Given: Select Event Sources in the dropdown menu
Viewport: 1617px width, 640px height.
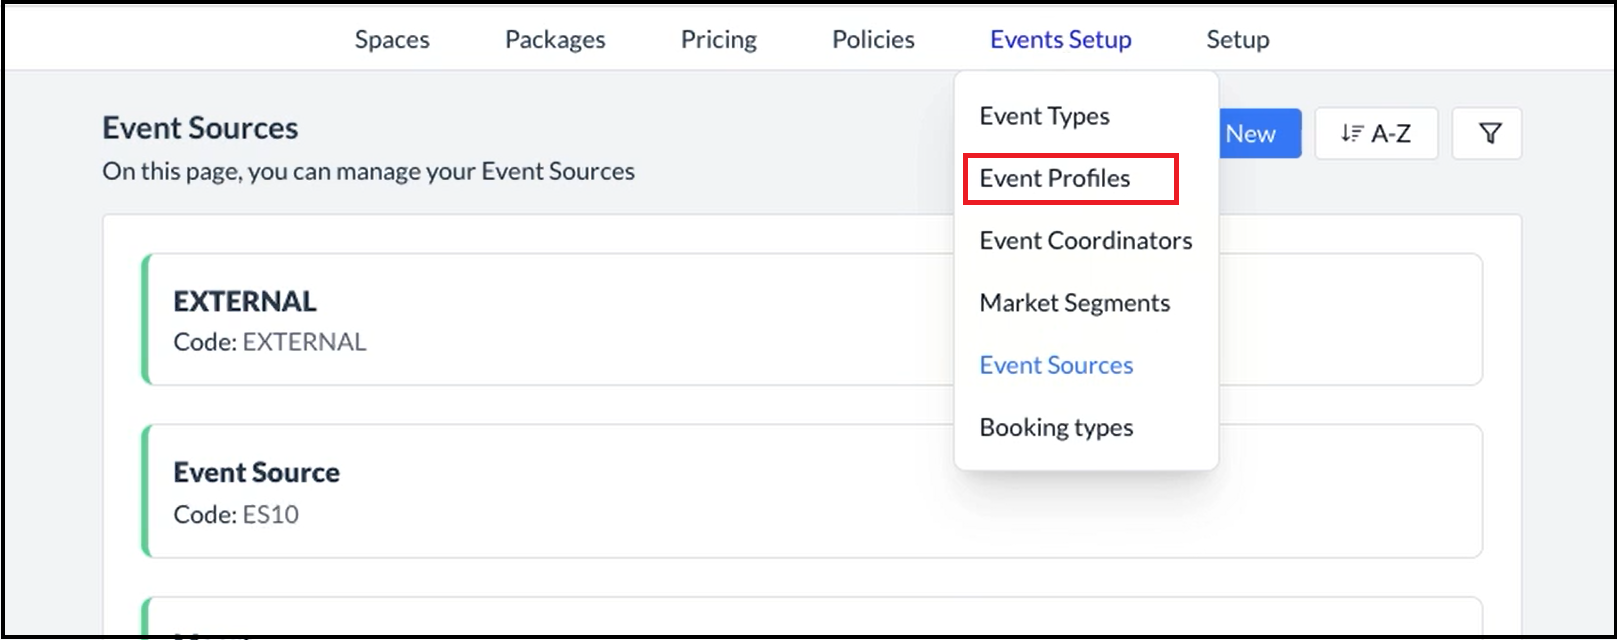Looking at the screenshot, I should click(1056, 365).
